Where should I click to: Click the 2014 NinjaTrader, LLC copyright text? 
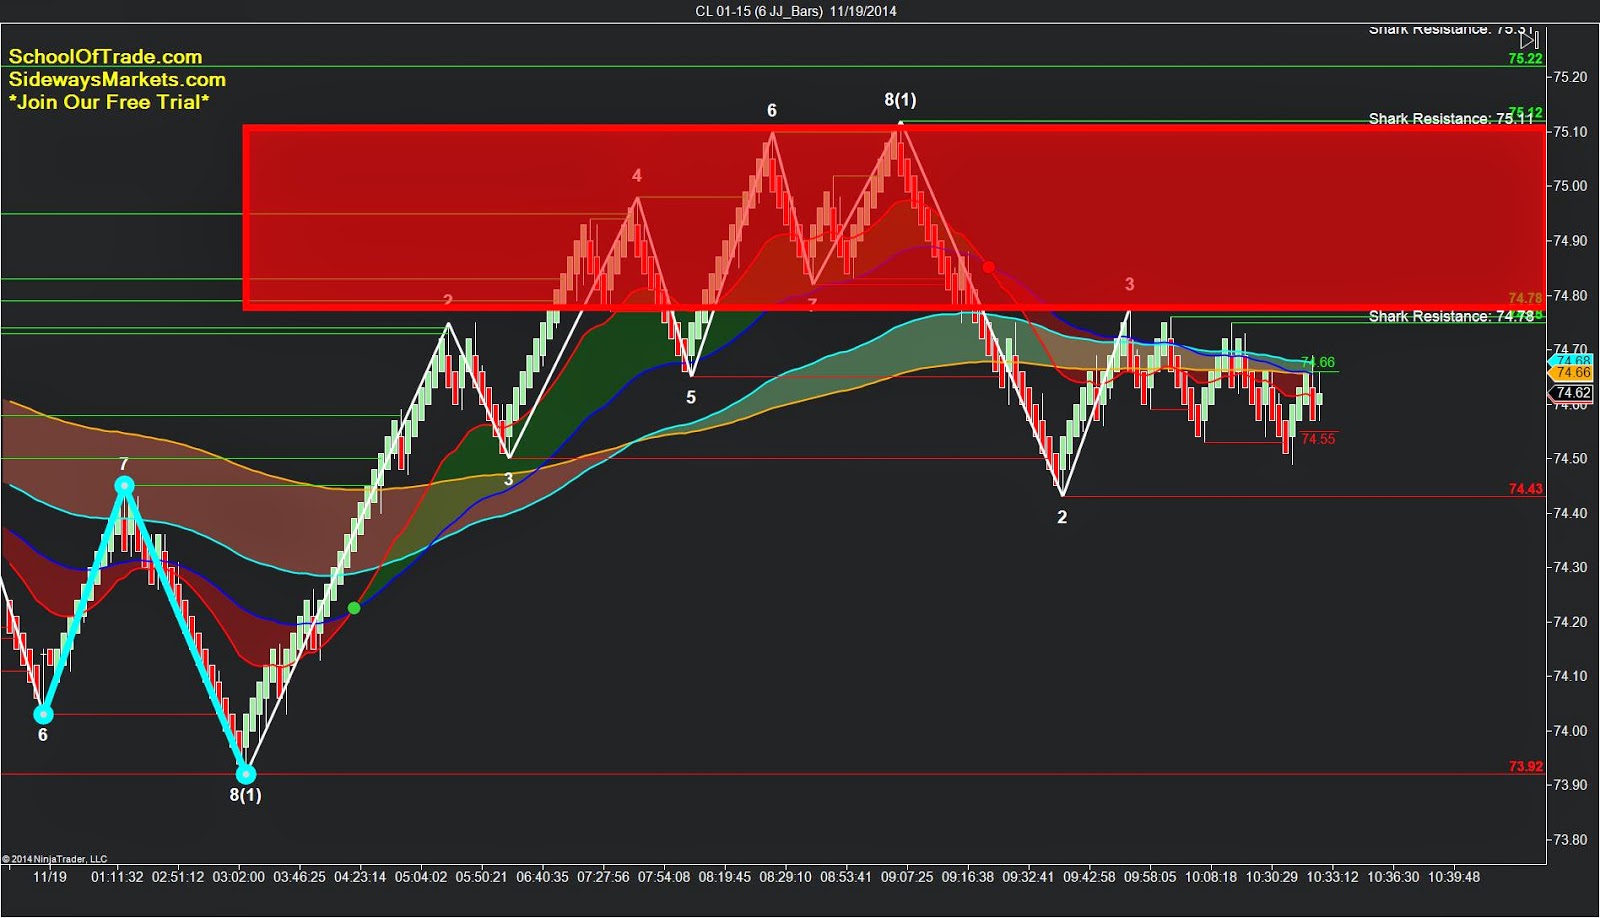[55, 859]
